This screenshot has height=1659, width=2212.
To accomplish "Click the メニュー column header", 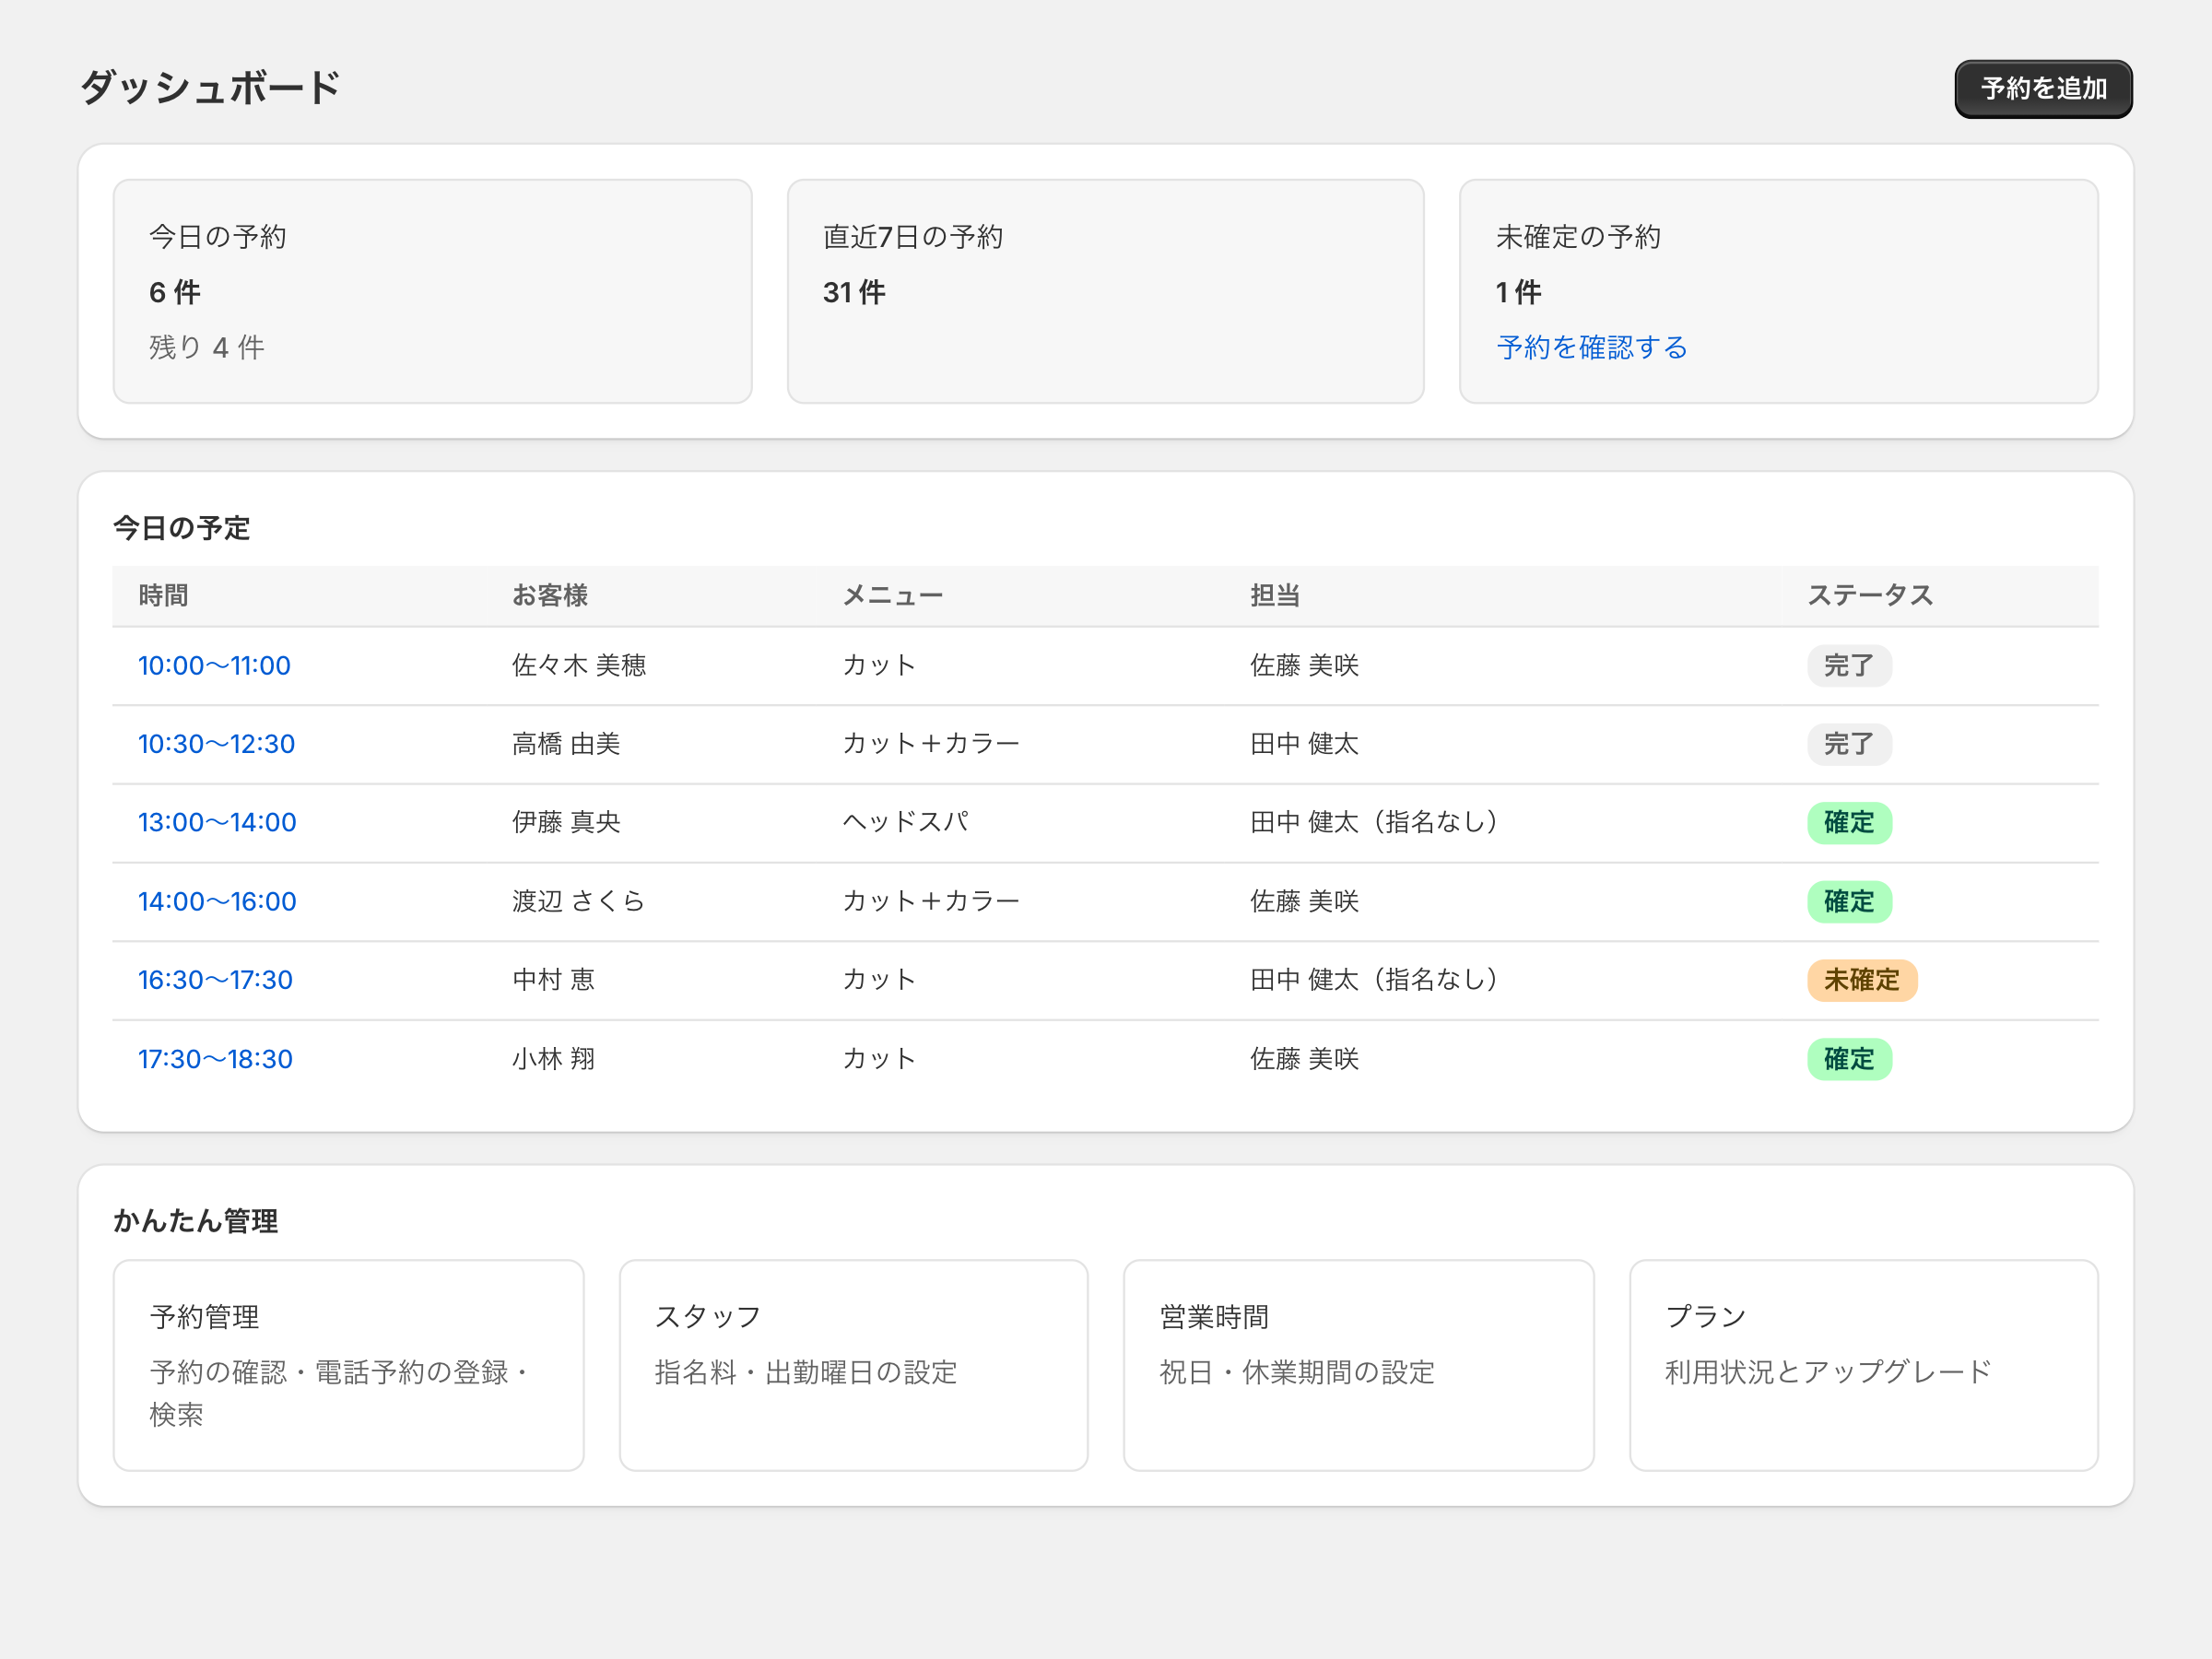I will point(892,596).
